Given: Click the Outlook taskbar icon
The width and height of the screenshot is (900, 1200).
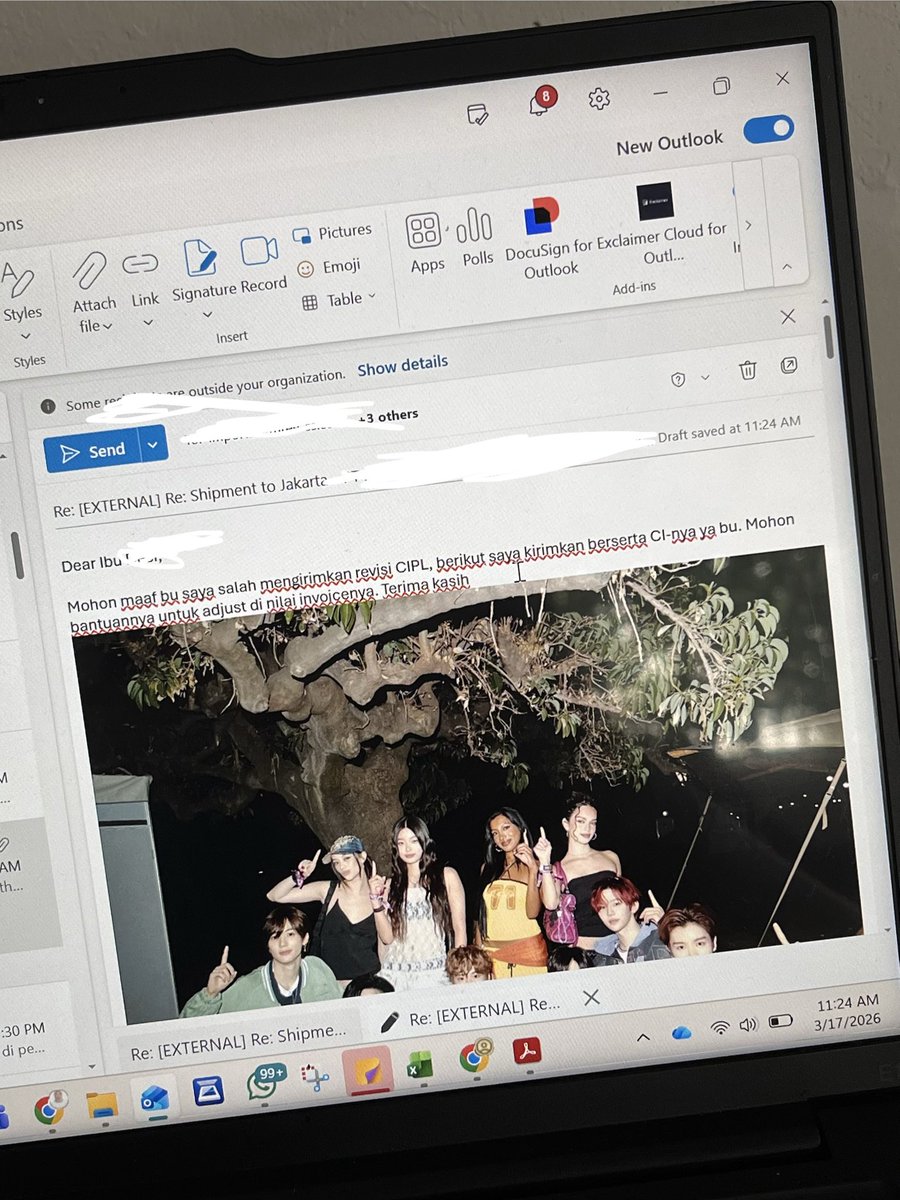Looking at the screenshot, I should [154, 1098].
